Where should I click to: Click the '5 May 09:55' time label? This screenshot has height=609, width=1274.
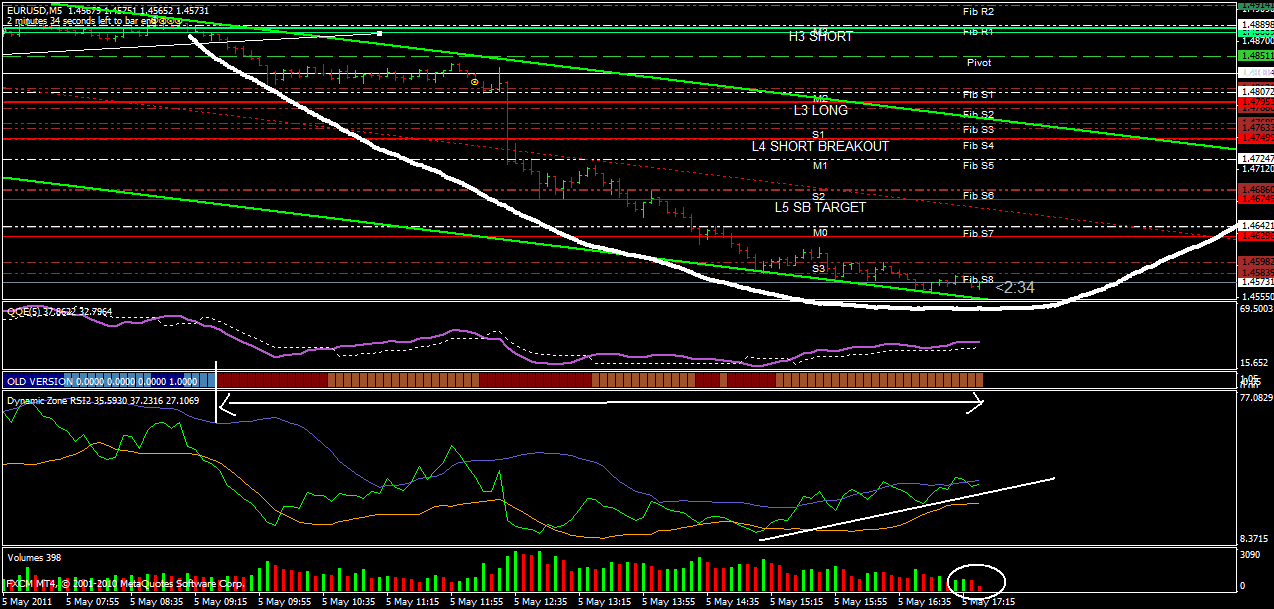click(285, 602)
